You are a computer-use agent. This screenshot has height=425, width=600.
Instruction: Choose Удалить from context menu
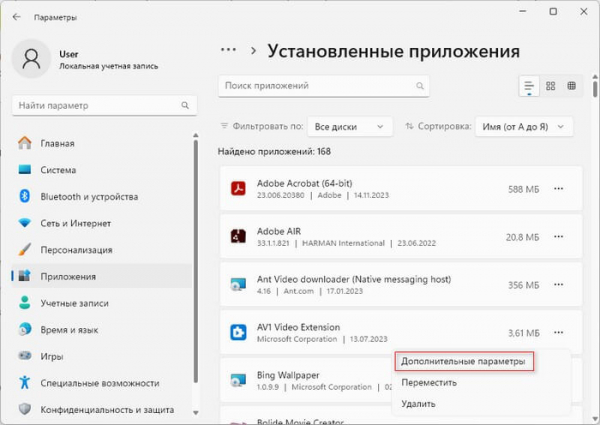(418, 404)
